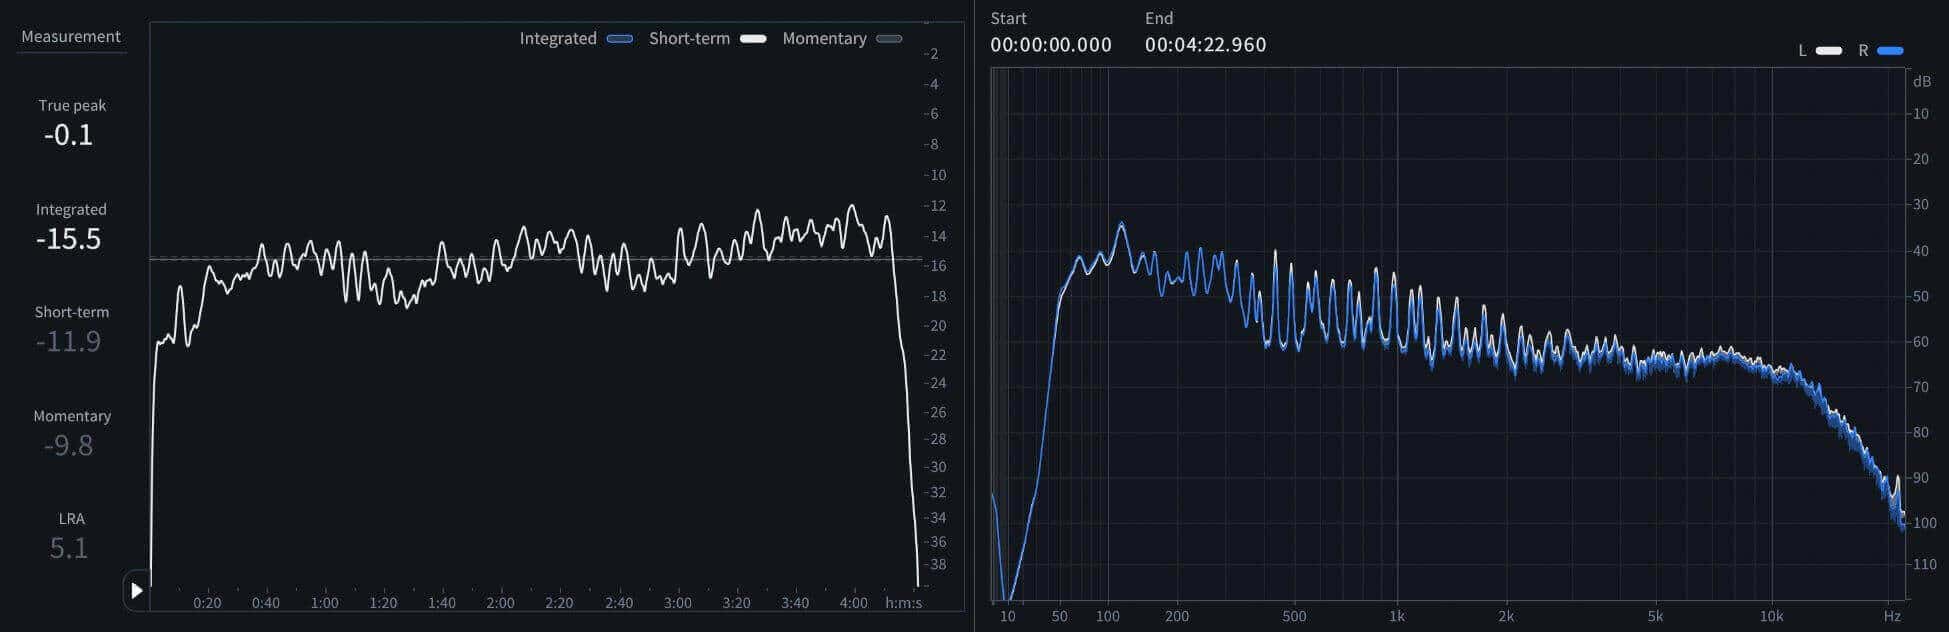Click the Start label
Image resolution: width=1949 pixels, height=632 pixels.
pyautogui.click(x=1009, y=18)
